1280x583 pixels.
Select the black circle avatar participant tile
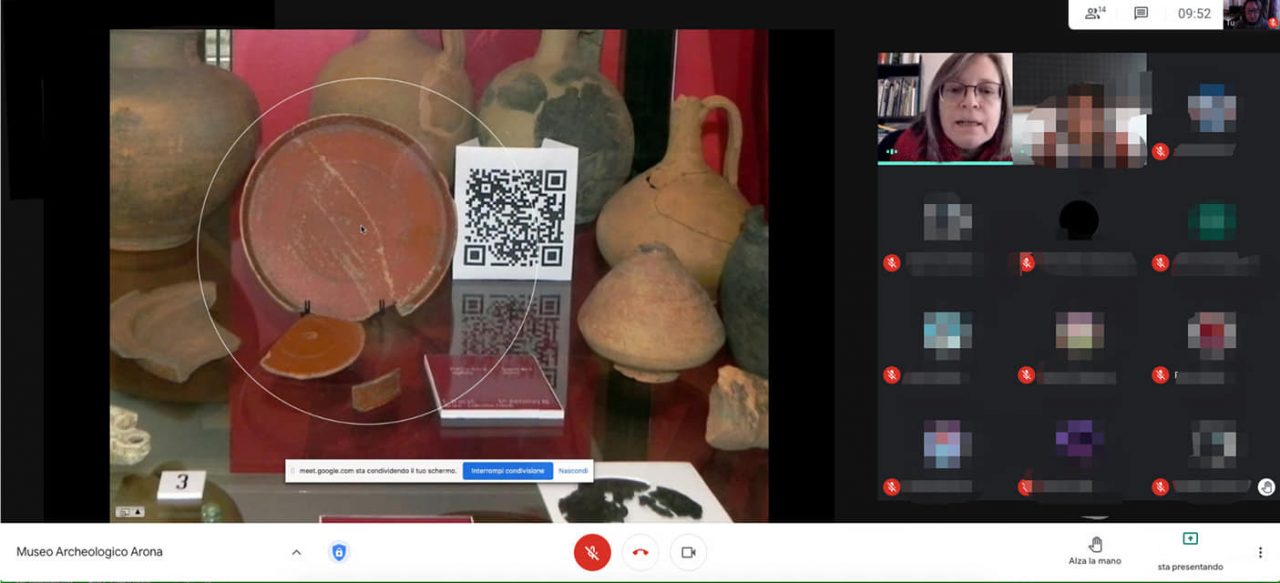(x=1079, y=220)
